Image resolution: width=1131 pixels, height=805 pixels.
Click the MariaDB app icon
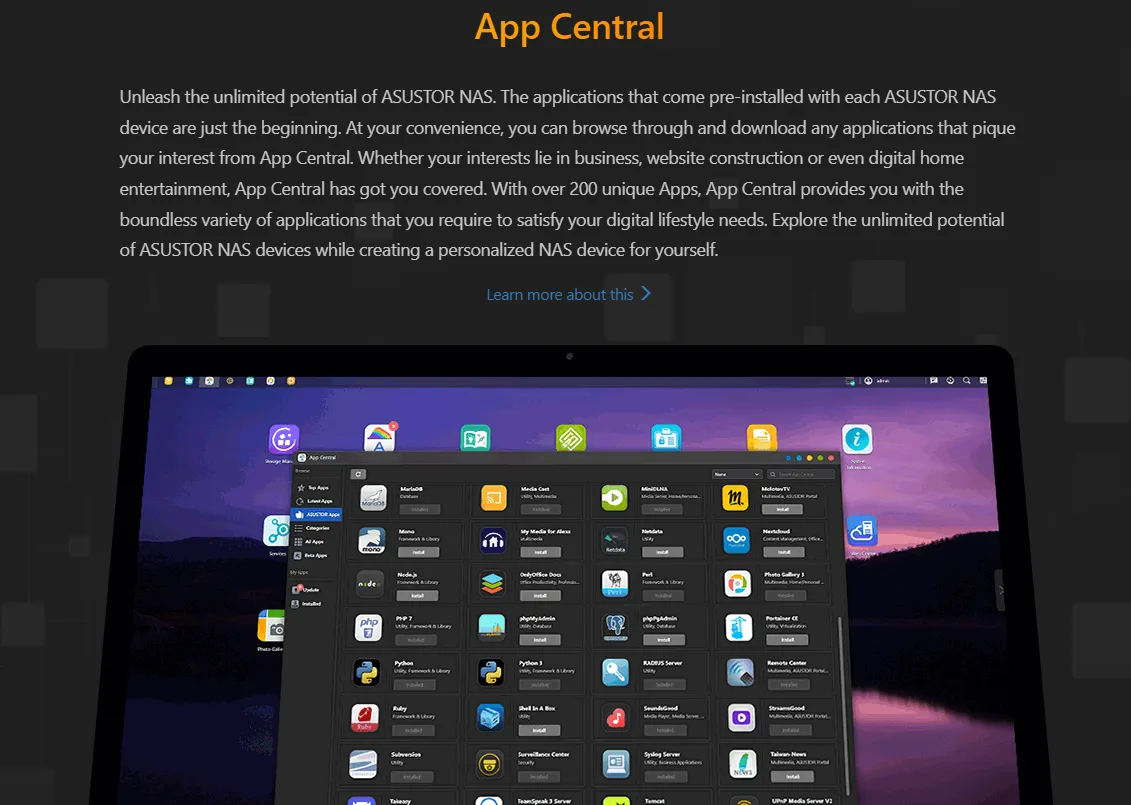(x=373, y=498)
